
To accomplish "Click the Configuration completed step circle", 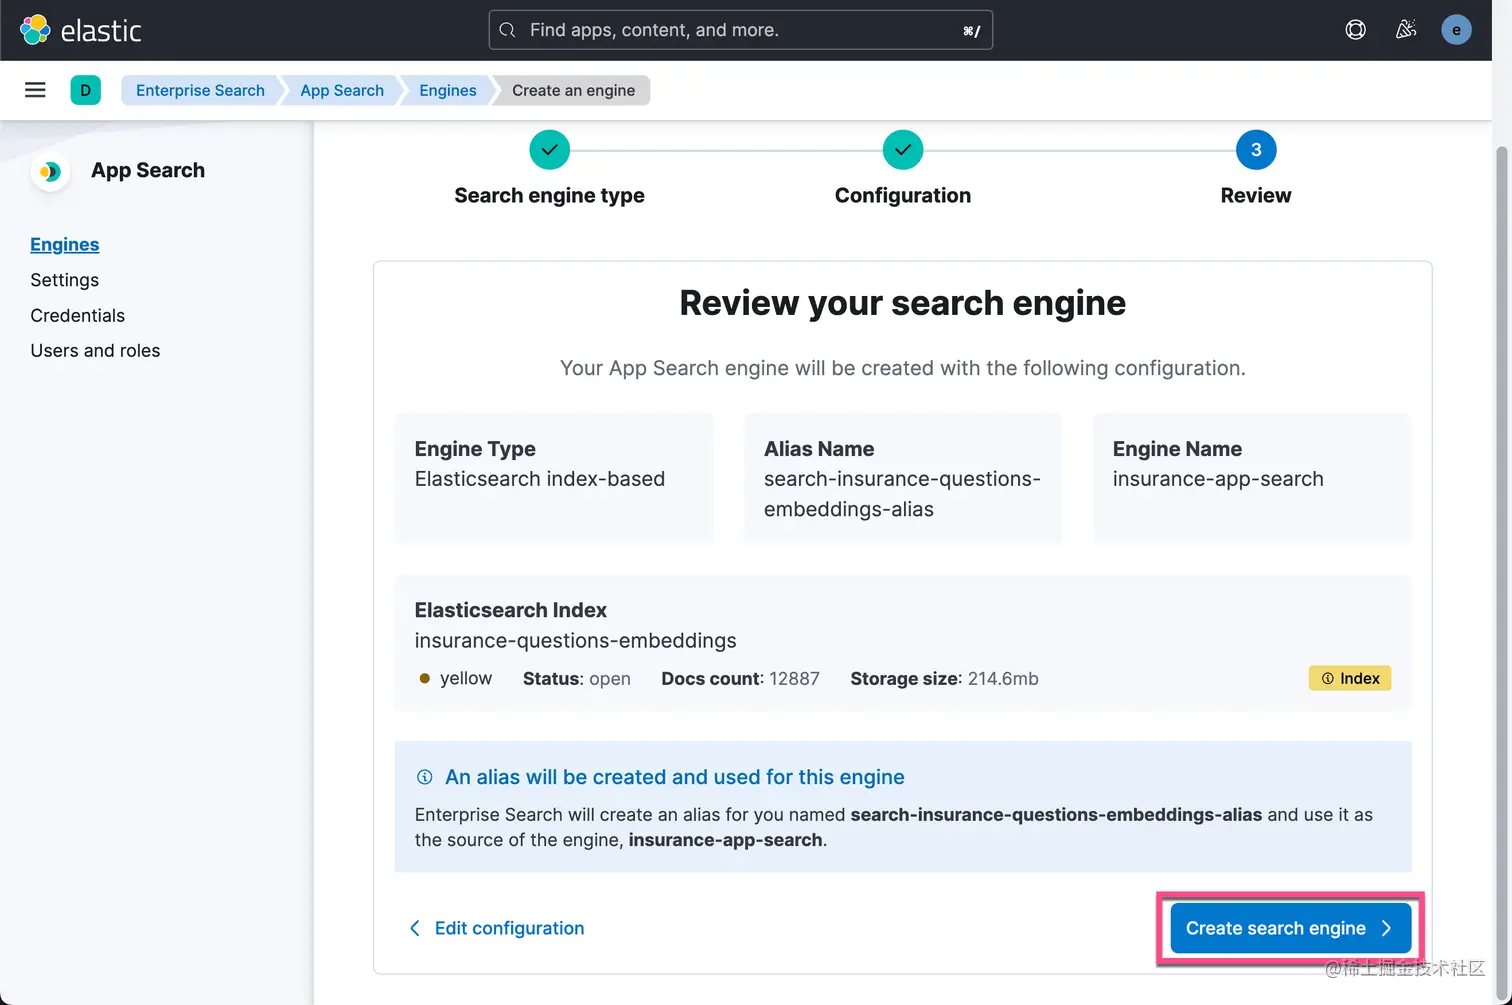I will click(903, 150).
